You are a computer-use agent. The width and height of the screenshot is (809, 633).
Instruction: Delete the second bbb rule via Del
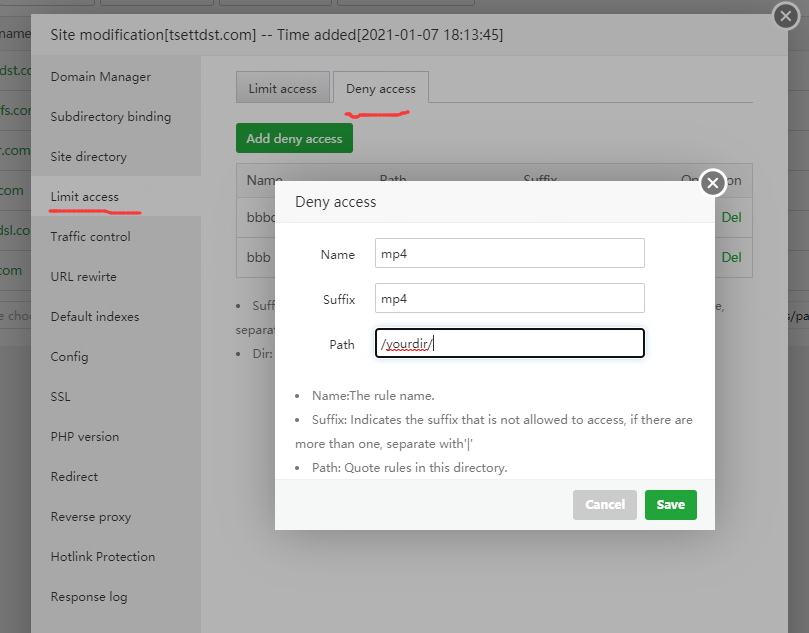tap(731, 257)
